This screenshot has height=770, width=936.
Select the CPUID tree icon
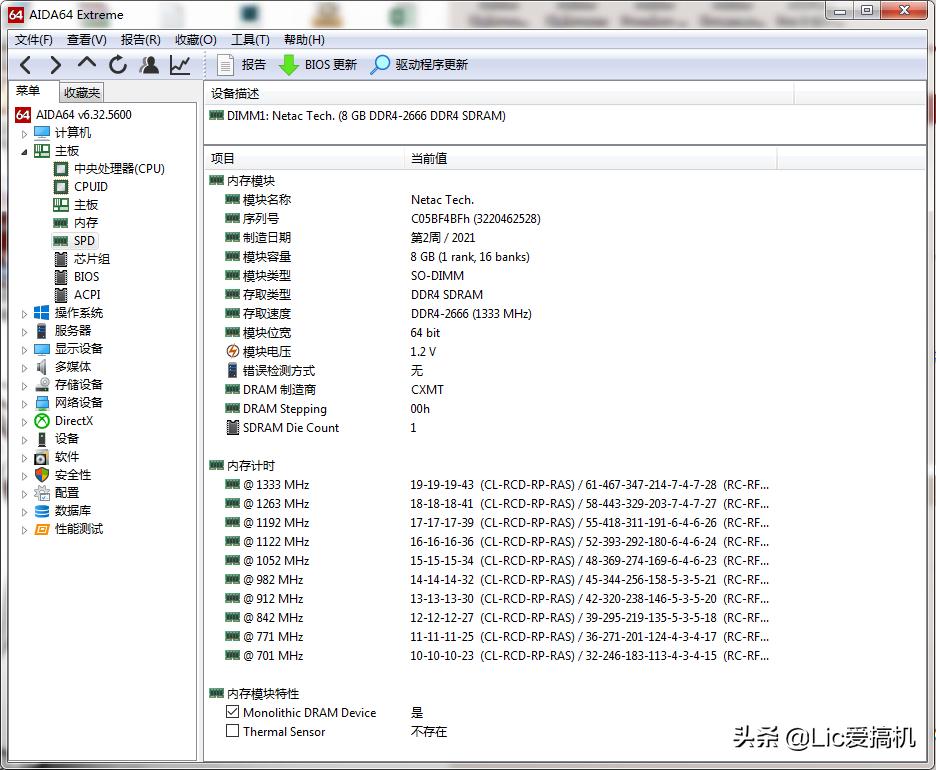(61, 187)
